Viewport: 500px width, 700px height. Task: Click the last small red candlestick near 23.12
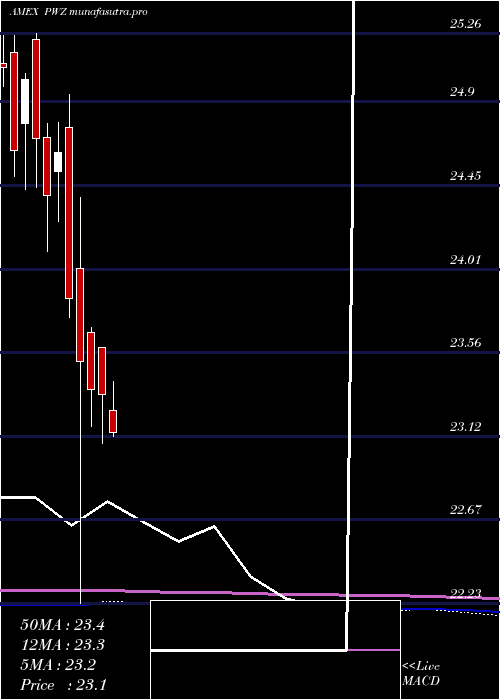pos(113,421)
